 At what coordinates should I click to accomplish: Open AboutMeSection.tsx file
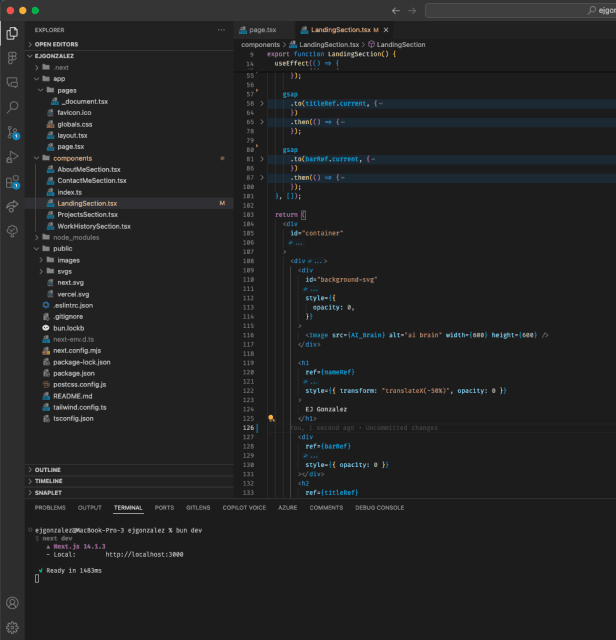click(x=129, y=169)
